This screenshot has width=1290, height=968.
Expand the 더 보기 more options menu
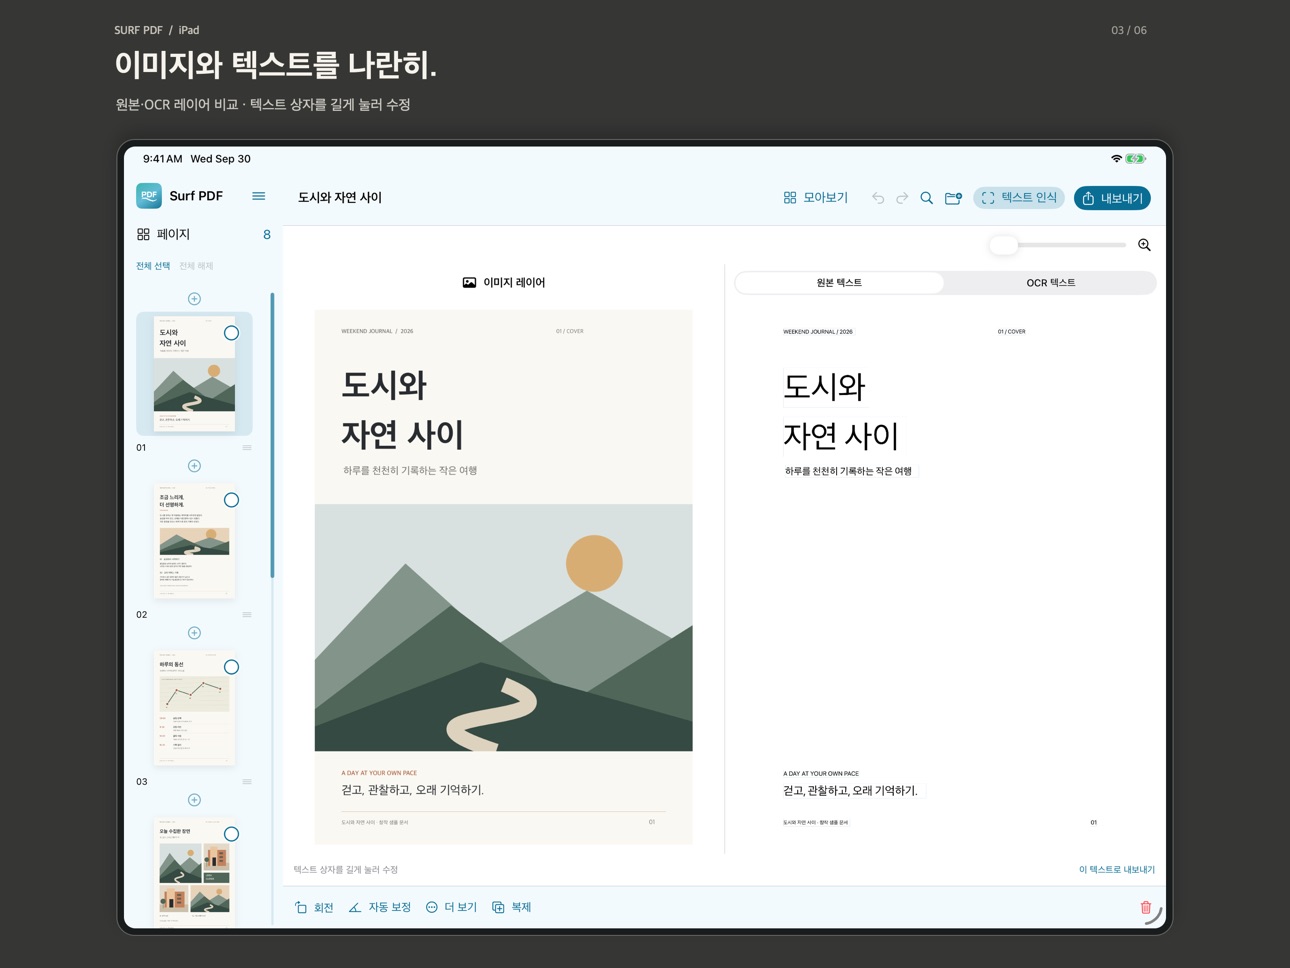click(x=452, y=907)
